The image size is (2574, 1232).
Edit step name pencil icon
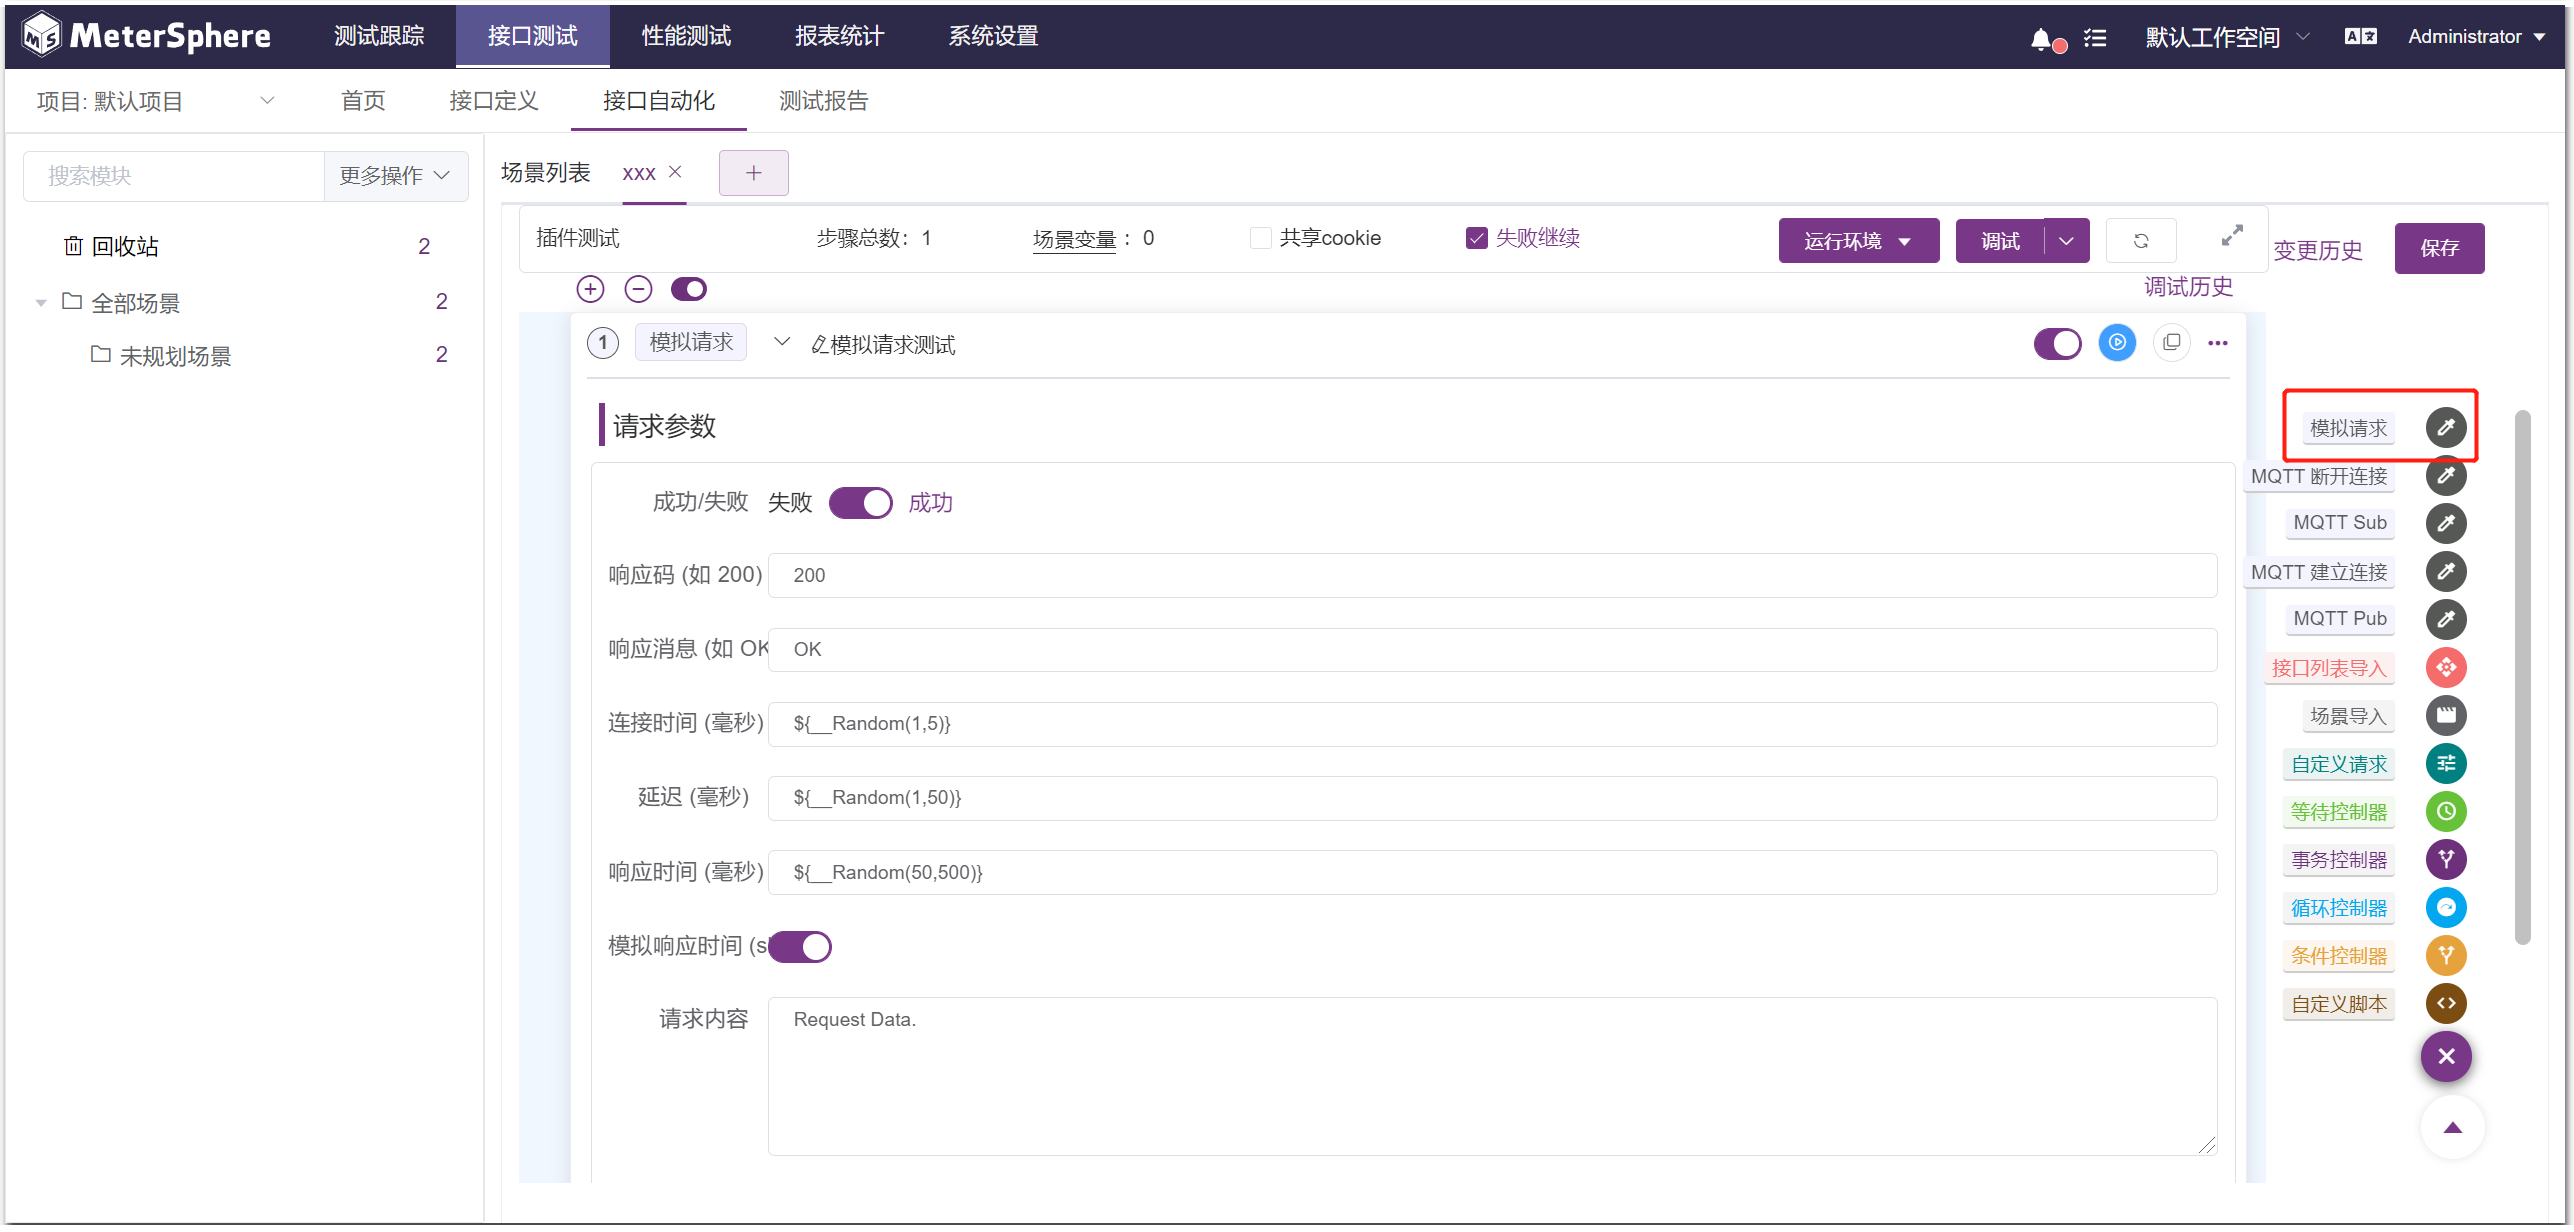click(x=819, y=345)
